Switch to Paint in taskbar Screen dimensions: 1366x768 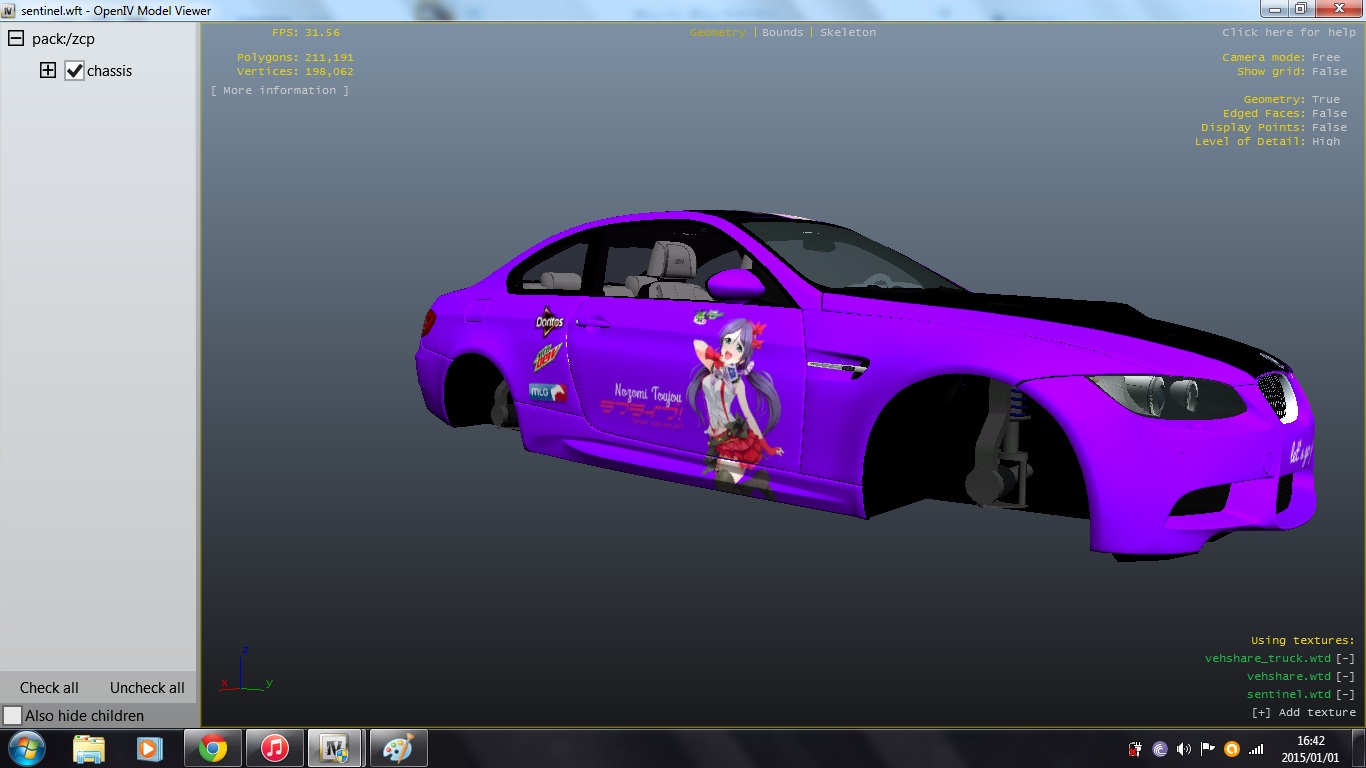coord(399,747)
